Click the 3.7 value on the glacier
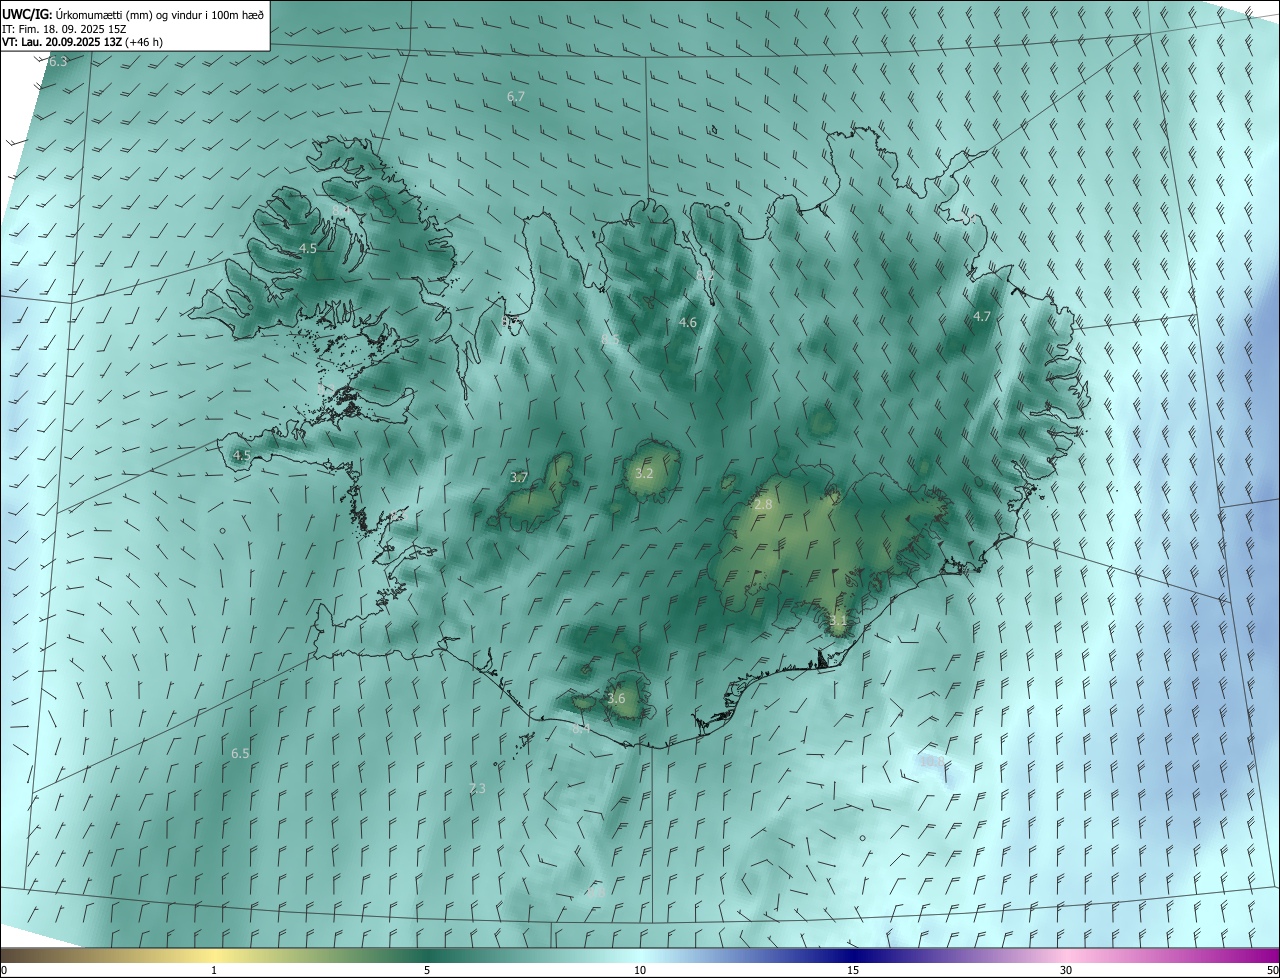 pos(518,477)
